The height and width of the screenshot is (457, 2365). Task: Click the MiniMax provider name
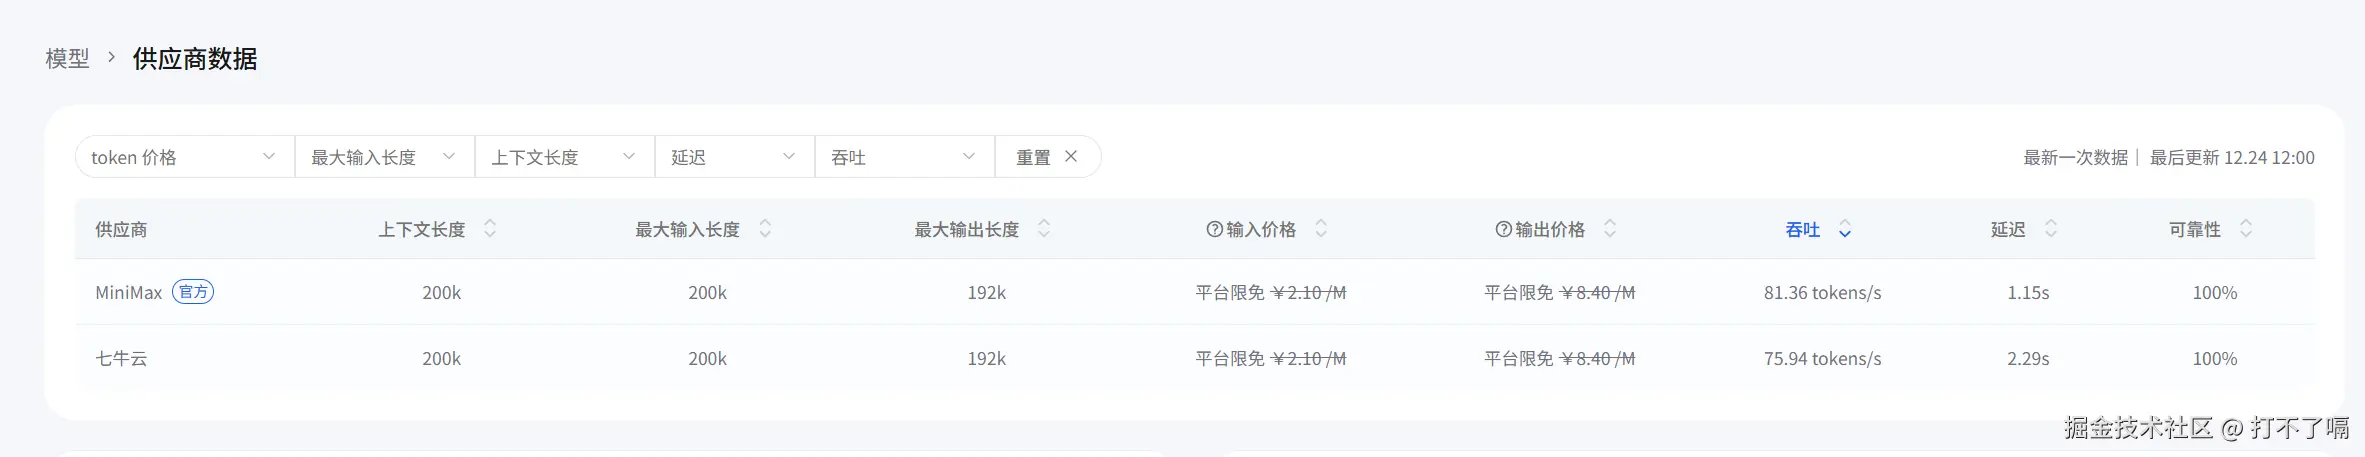coord(128,293)
